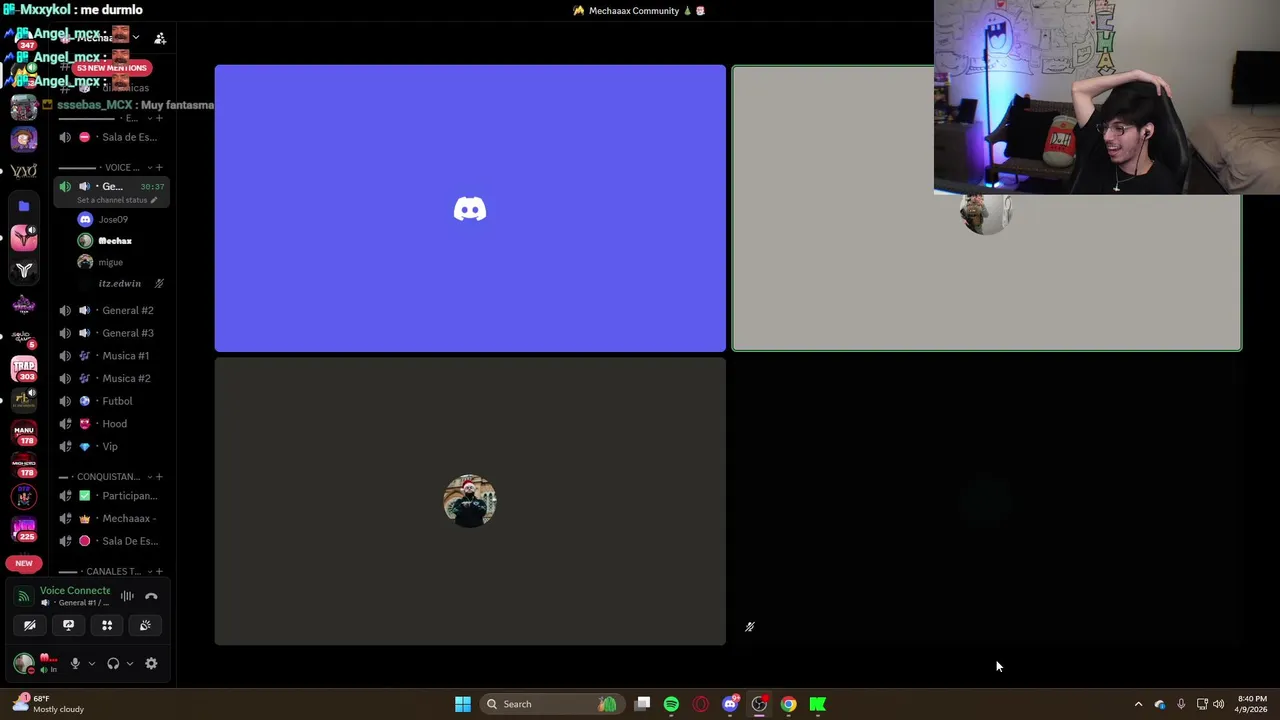The height and width of the screenshot is (720, 1280).
Task: Open server icon with 225 badge
Action: [24, 528]
